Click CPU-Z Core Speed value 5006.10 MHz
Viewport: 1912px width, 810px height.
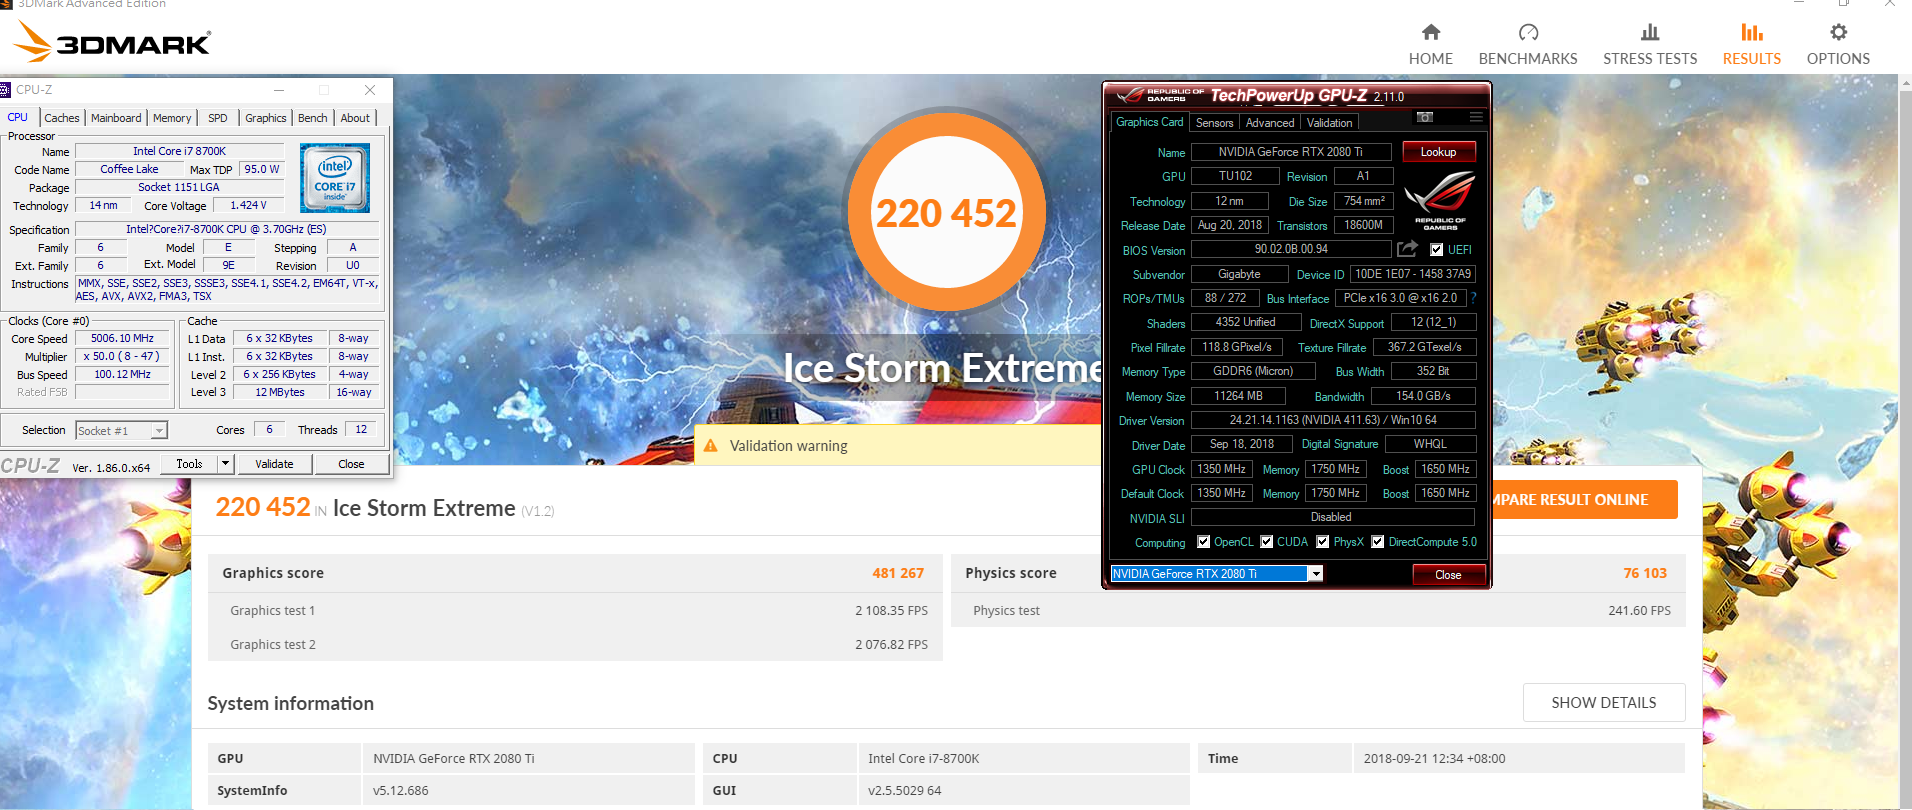pyautogui.click(x=122, y=339)
